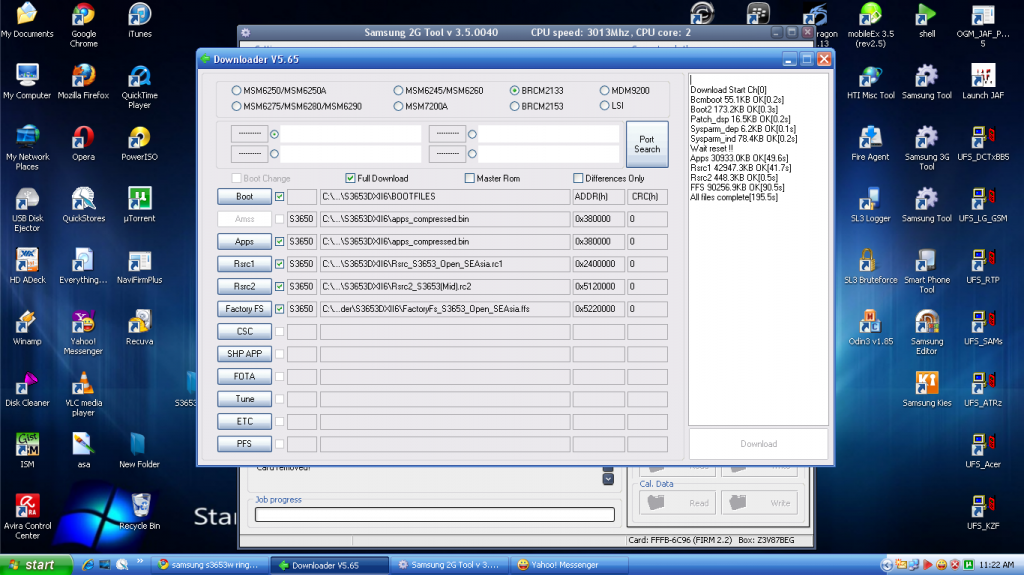
Task: Open the VLC media player icon
Action: (83, 394)
